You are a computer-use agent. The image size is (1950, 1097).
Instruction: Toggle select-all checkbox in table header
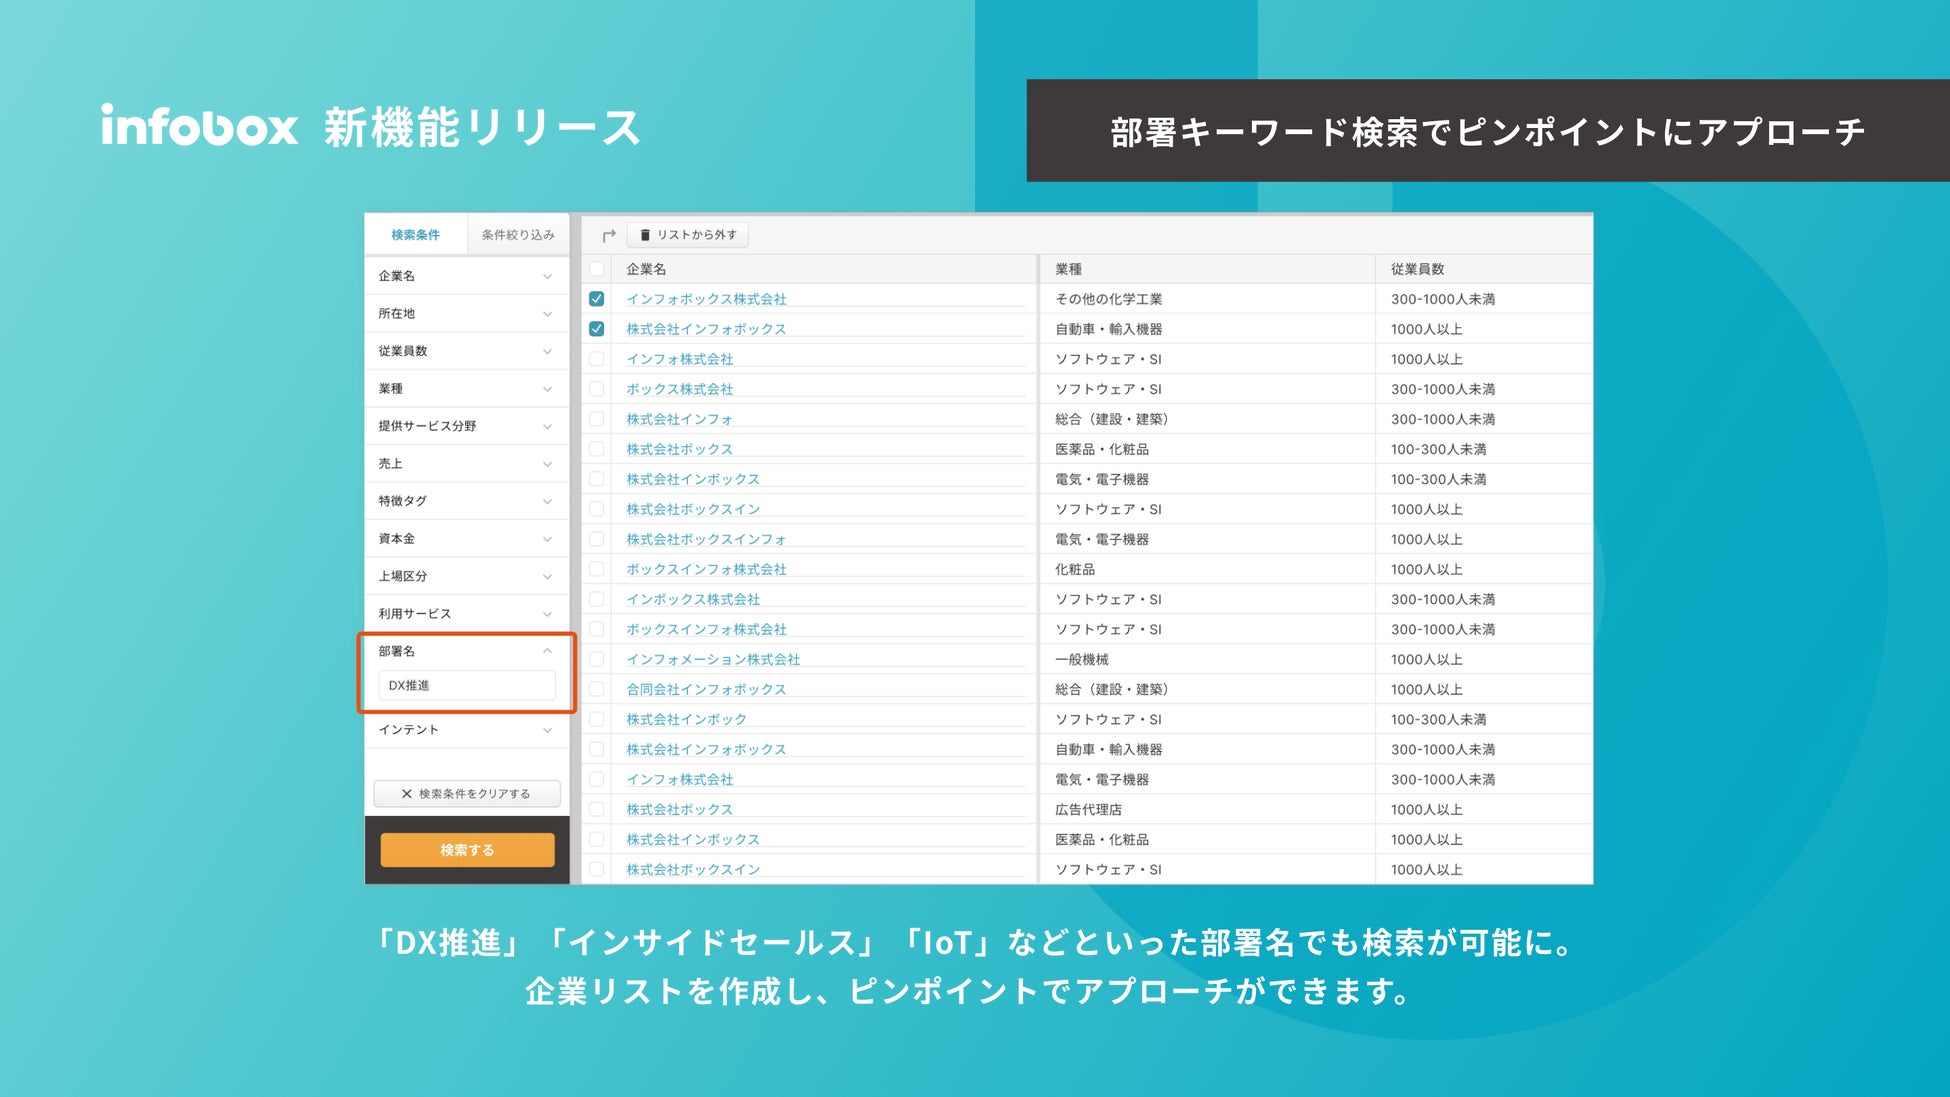[x=597, y=269]
